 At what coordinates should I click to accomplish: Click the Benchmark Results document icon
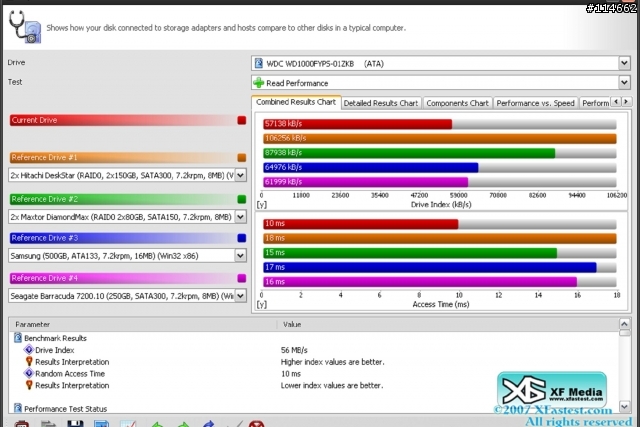click(18, 338)
